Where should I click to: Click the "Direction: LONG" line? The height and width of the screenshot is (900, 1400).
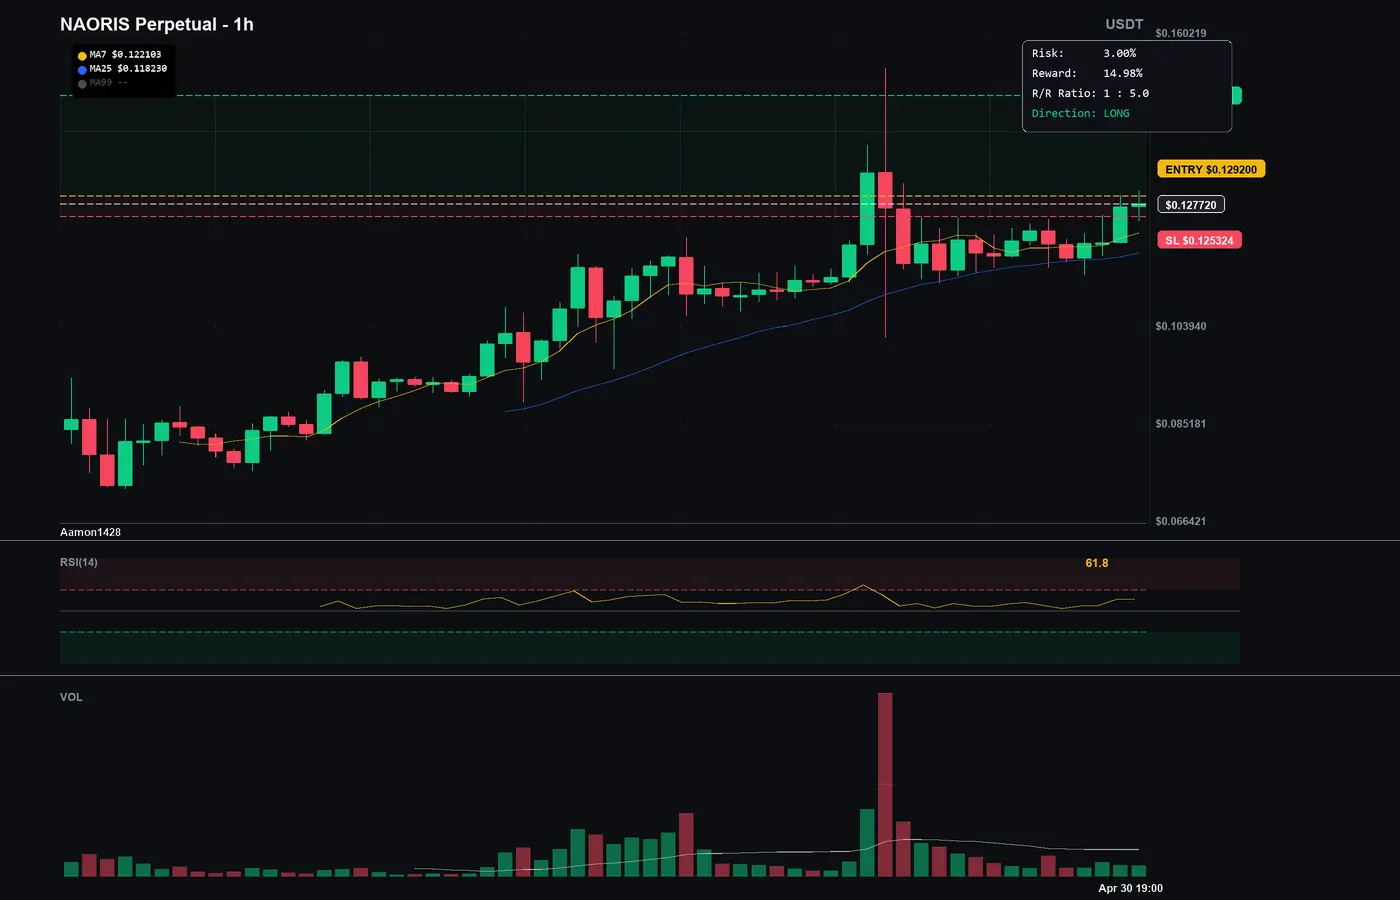pyautogui.click(x=1081, y=113)
